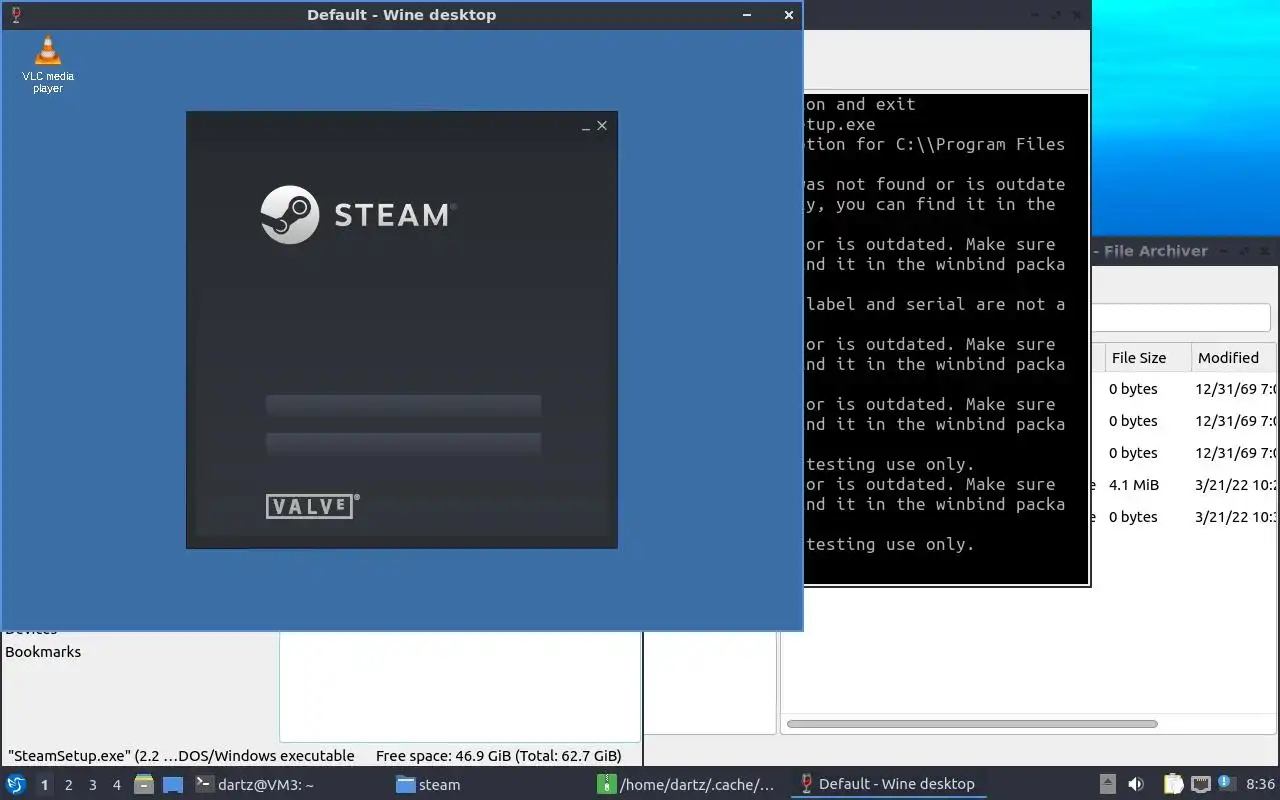Minimize the Default - Wine desktop window
1280x800 pixels.
tap(748, 15)
